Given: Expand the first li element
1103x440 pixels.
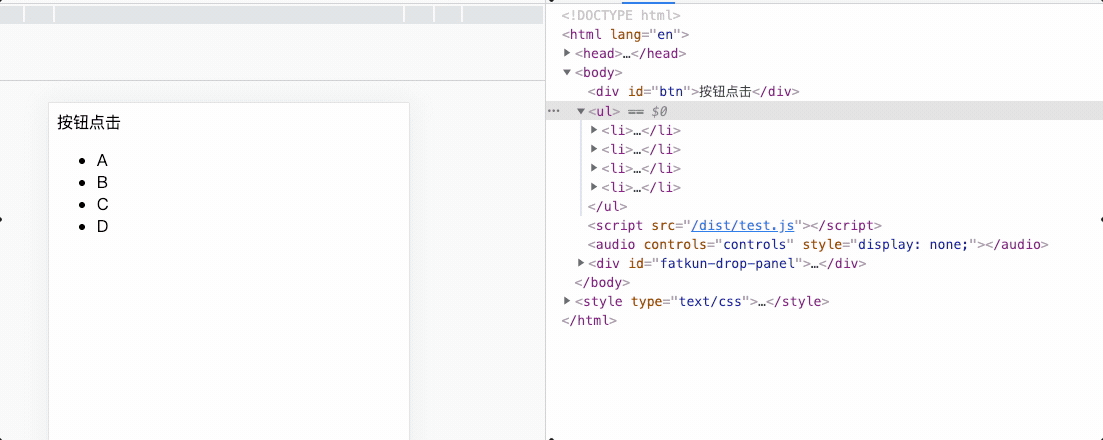Looking at the screenshot, I should pos(594,130).
